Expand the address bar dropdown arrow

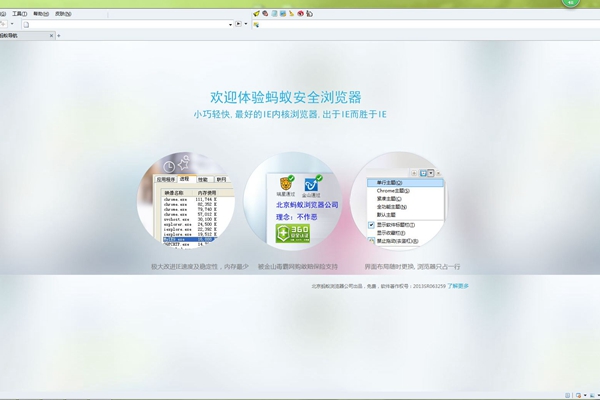coord(230,24)
